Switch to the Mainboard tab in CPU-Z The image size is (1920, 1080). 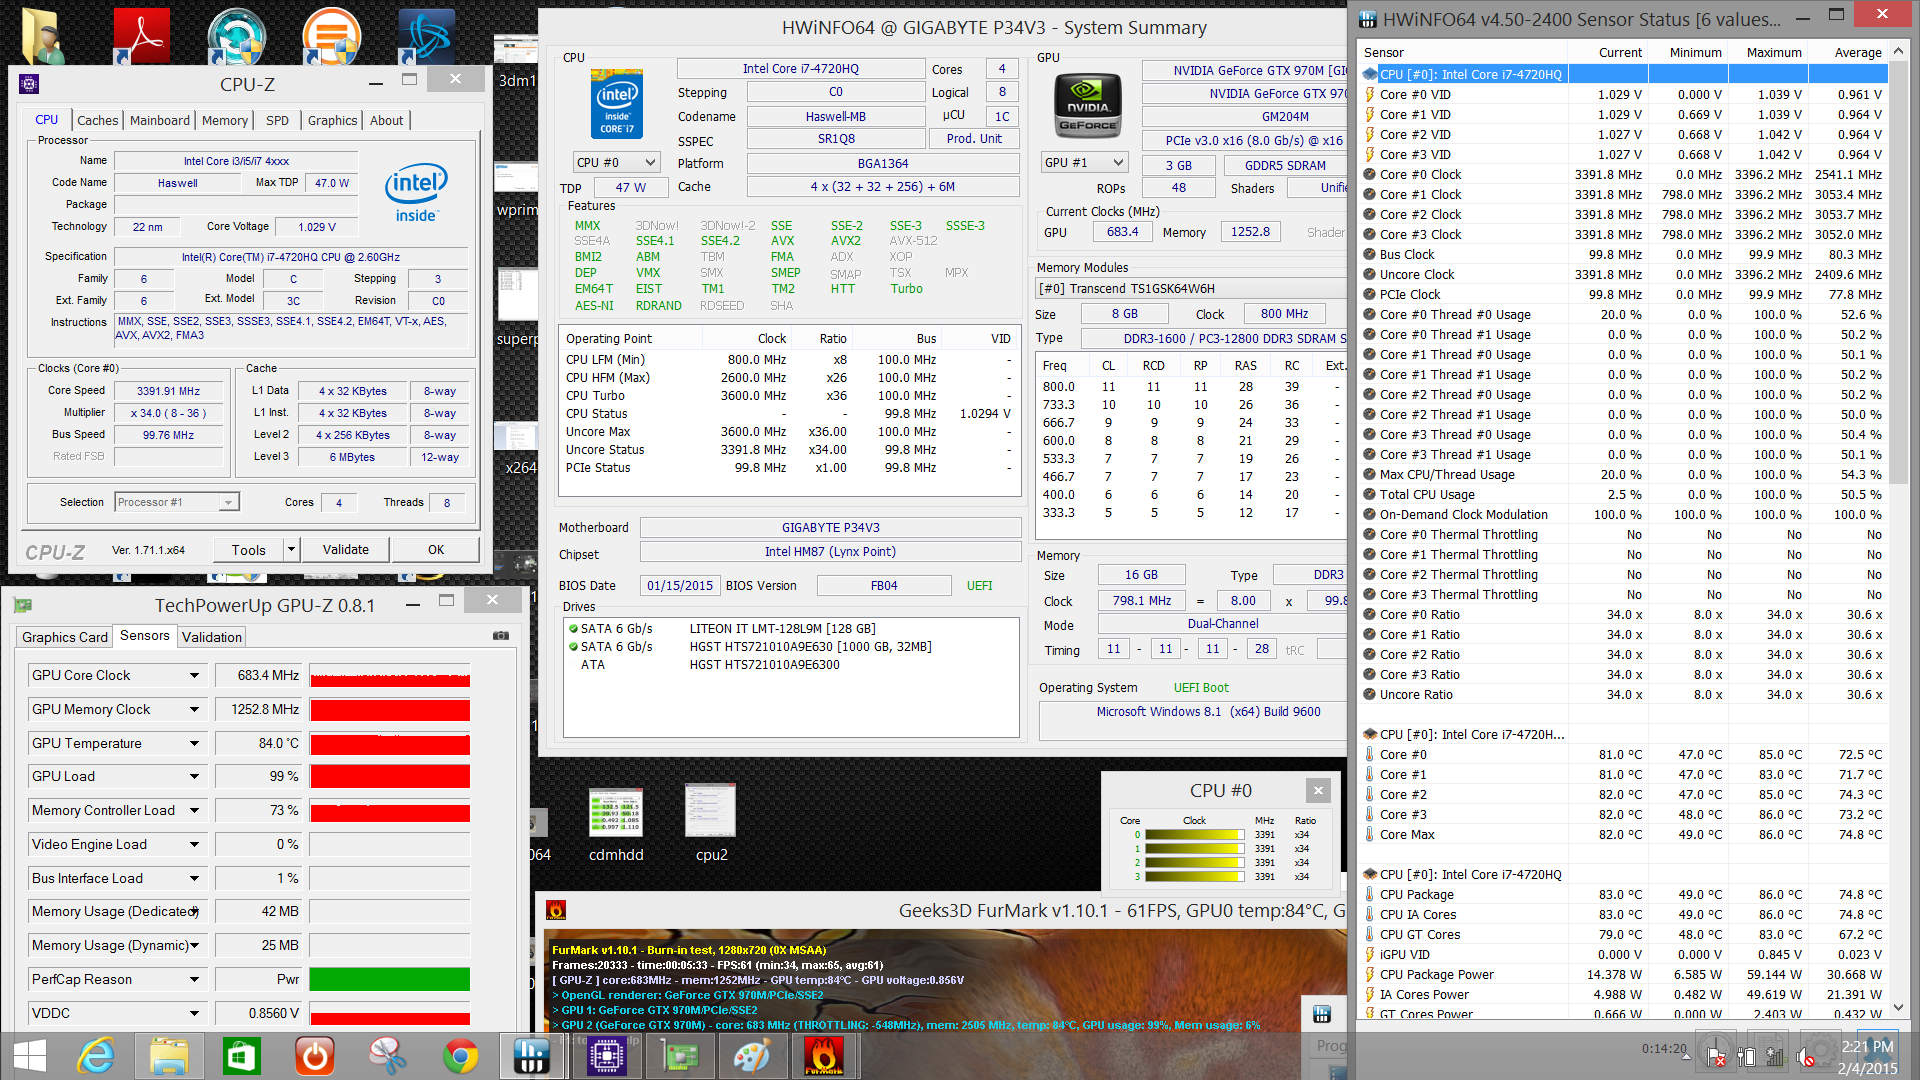[160, 120]
